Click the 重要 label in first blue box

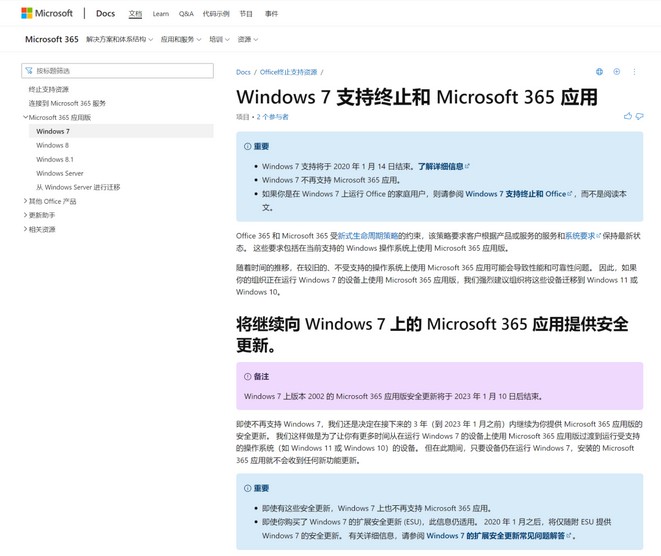(261, 146)
